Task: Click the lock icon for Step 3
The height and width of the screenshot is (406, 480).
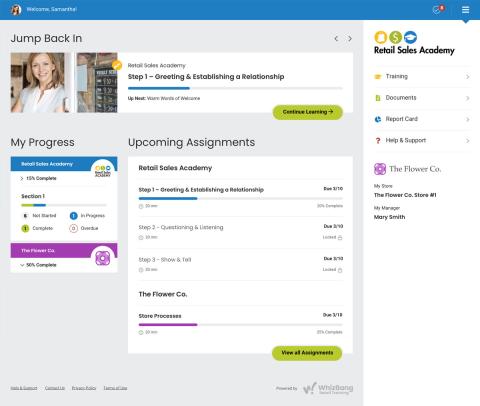Action: coord(340,270)
